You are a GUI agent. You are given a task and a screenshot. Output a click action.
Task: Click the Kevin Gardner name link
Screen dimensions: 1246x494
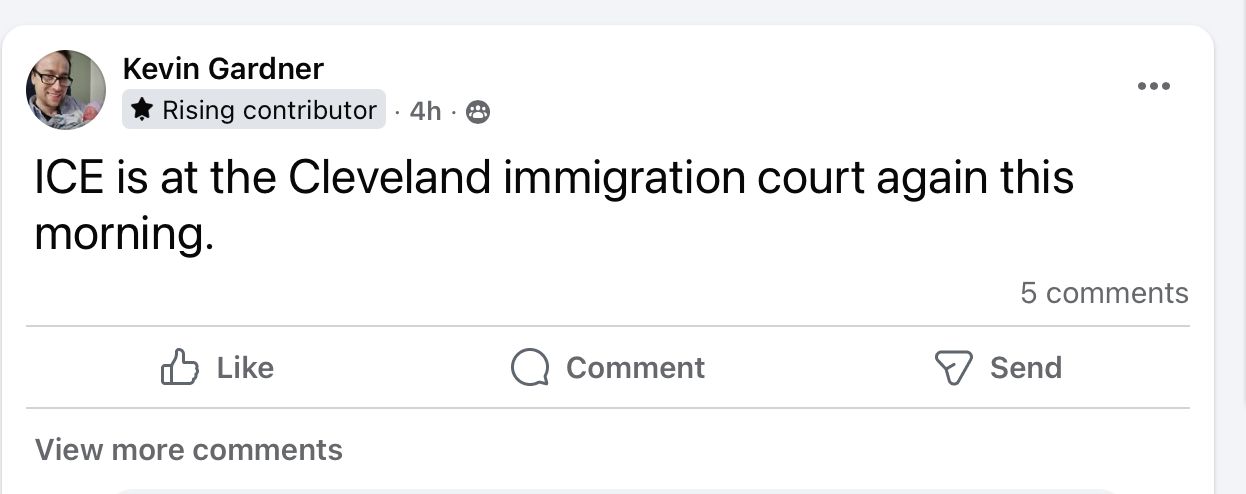pos(223,69)
